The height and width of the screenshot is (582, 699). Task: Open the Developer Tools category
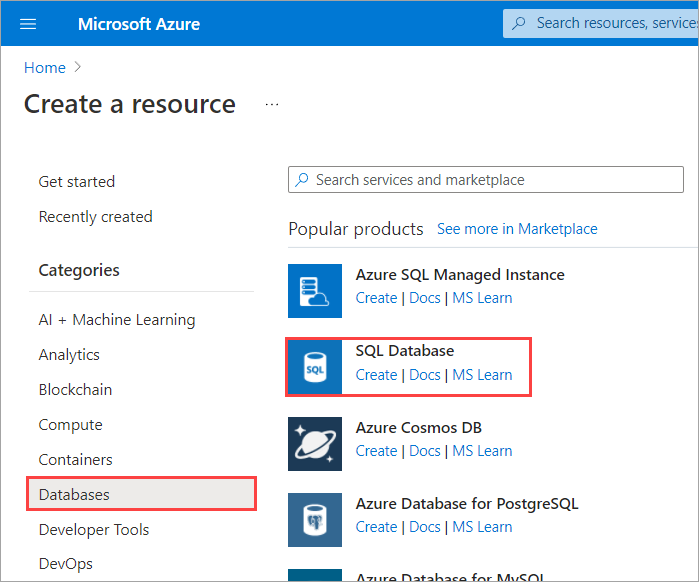click(x=94, y=529)
